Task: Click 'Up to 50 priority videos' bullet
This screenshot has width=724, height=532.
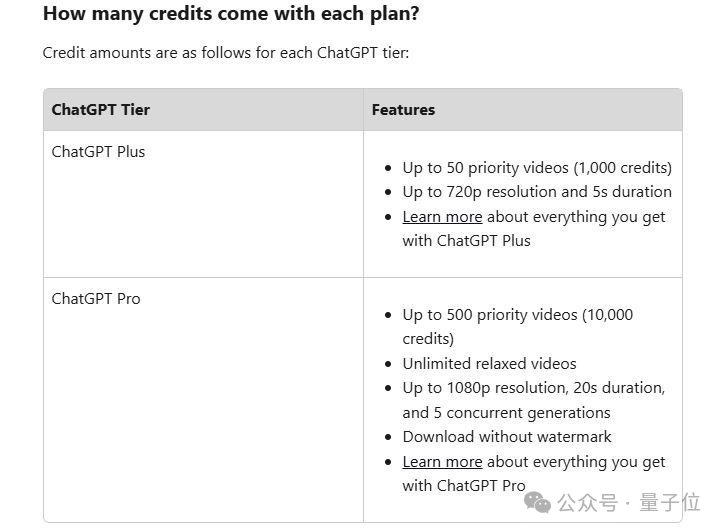Action: pyautogui.click(x=537, y=168)
